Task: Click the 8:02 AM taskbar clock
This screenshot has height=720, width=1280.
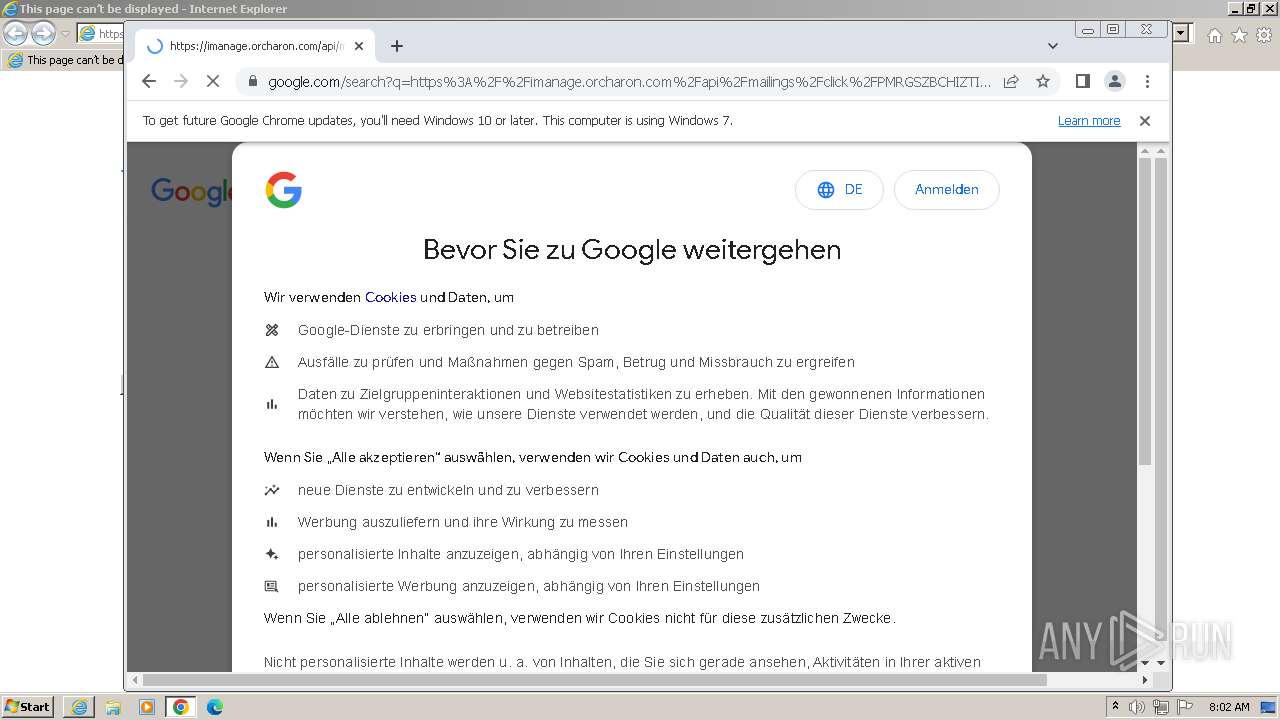Action: click(1229, 707)
